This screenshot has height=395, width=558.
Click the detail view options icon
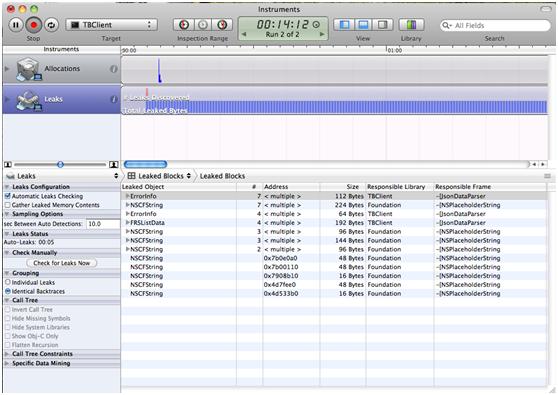[547, 176]
